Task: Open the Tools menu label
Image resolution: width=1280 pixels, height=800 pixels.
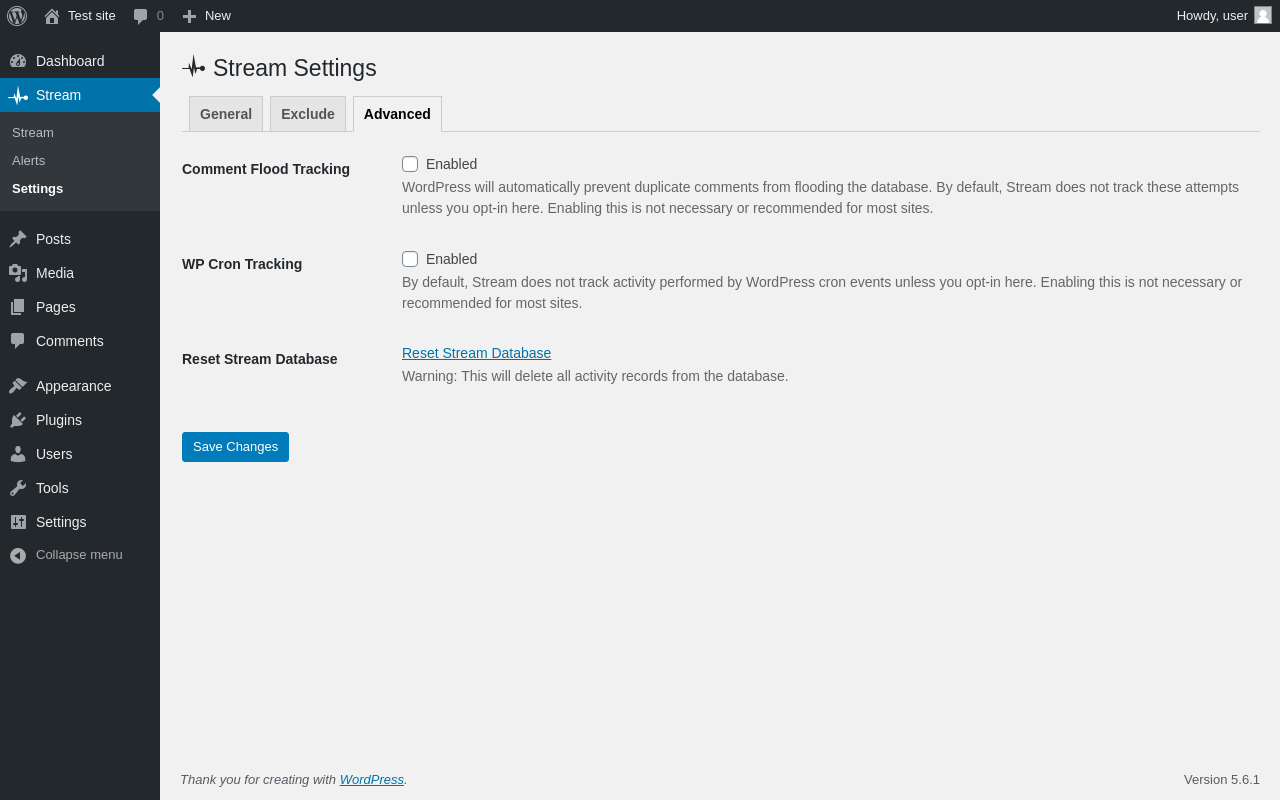Action: [x=52, y=488]
